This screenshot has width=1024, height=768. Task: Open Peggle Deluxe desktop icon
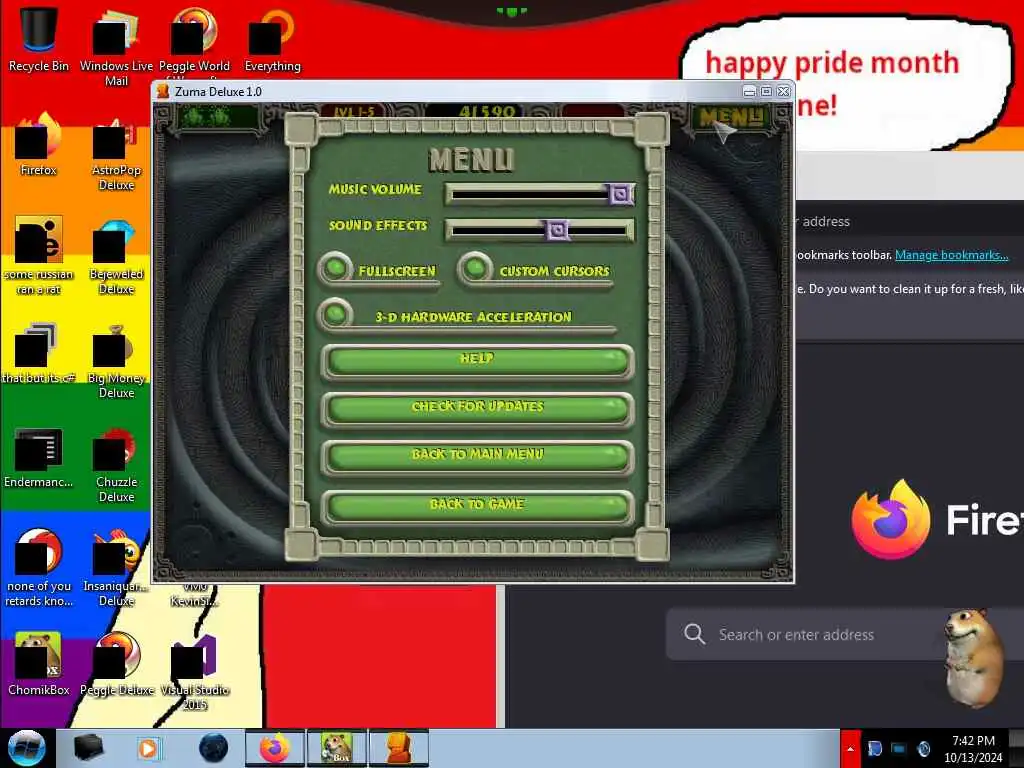click(x=116, y=664)
